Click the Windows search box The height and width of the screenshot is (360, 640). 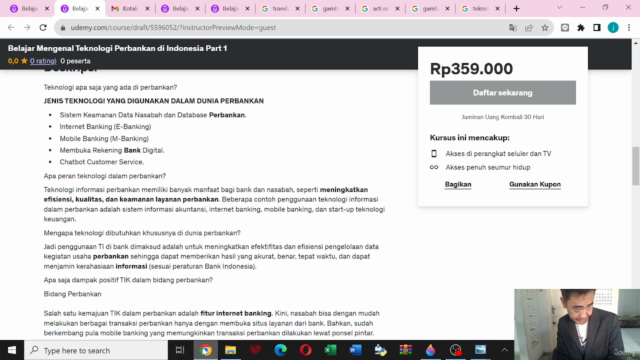pos(96,350)
